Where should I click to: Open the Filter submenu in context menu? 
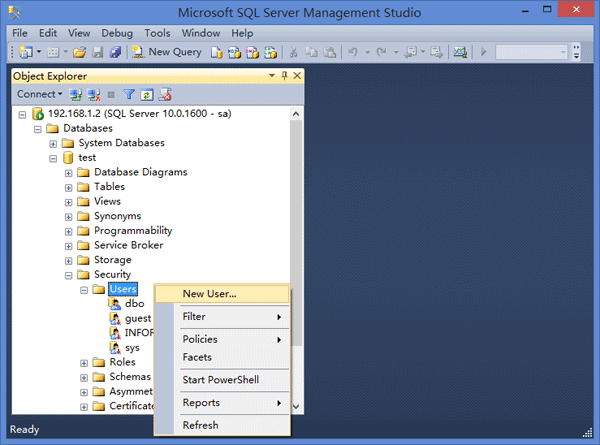click(x=222, y=316)
